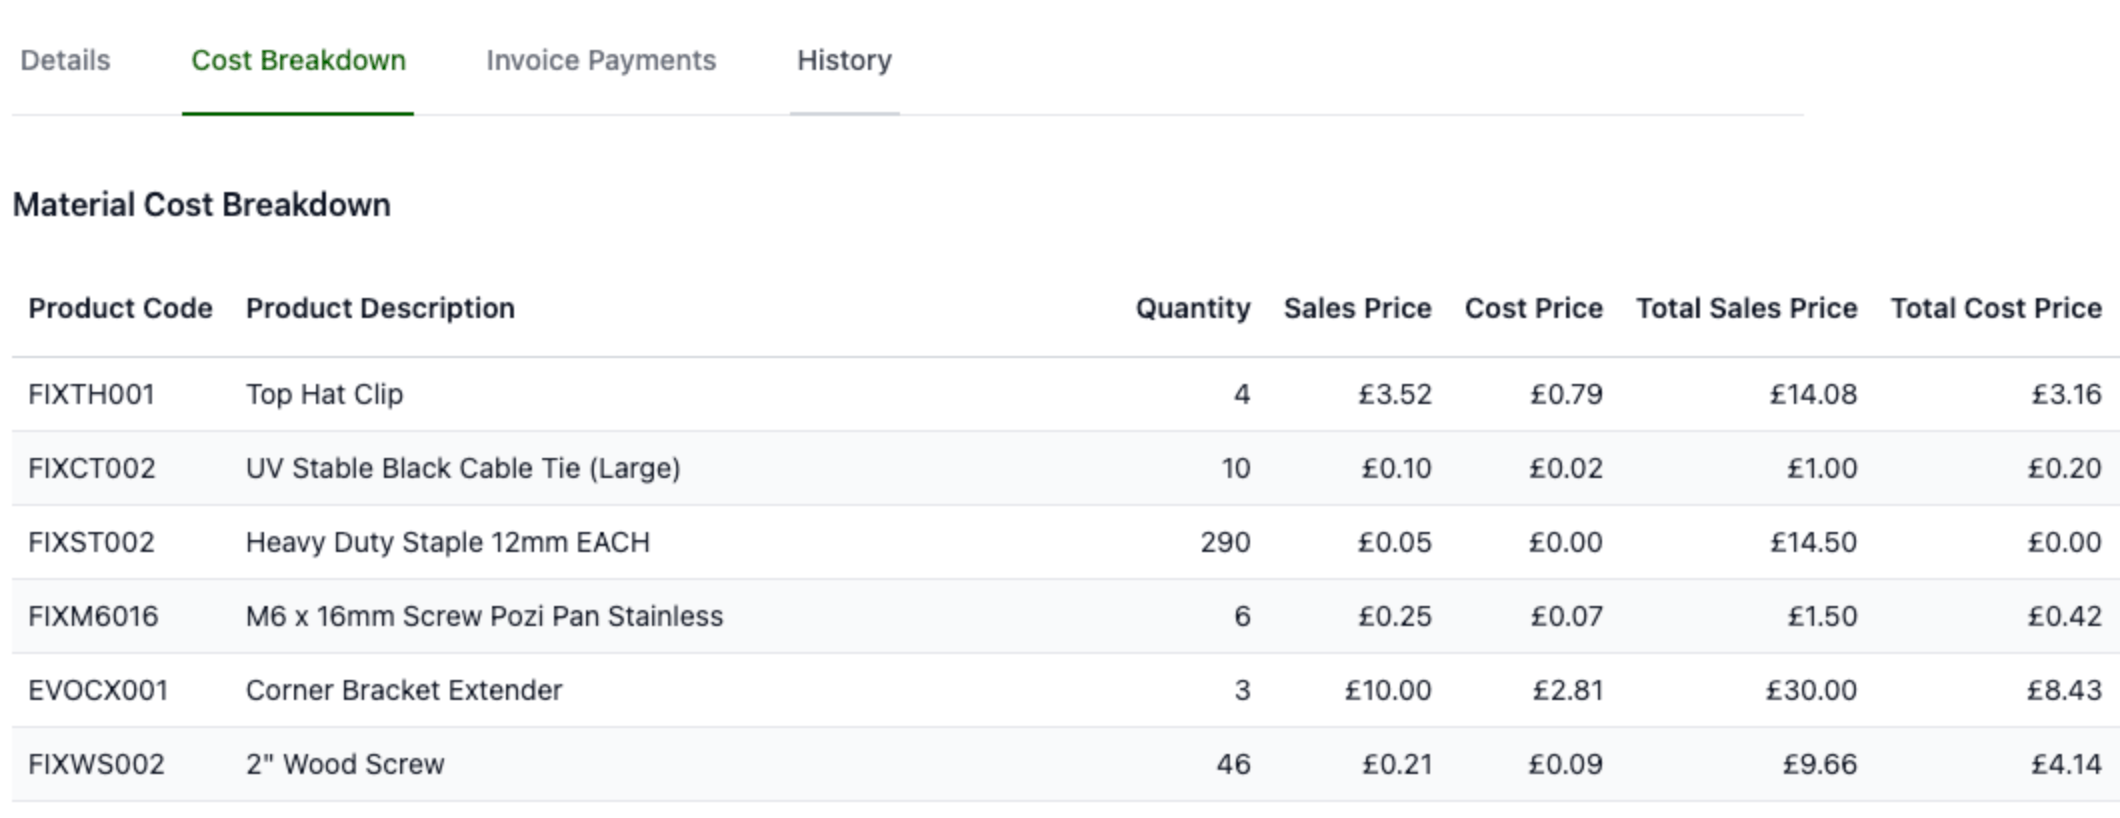Click the Quantity column header

1193,308
